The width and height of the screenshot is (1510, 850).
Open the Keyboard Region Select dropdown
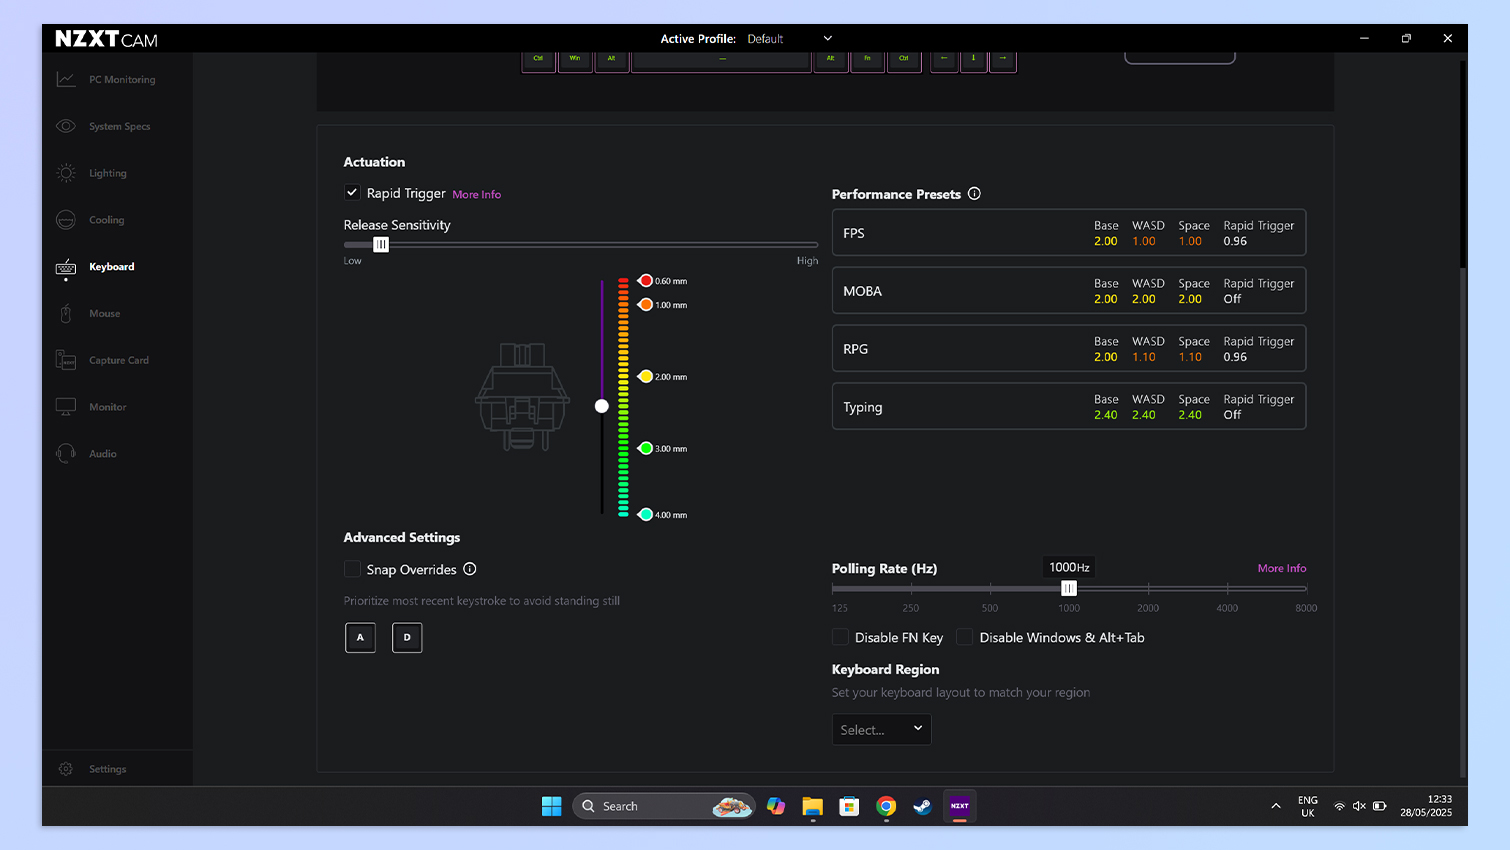tap(881, 730)
